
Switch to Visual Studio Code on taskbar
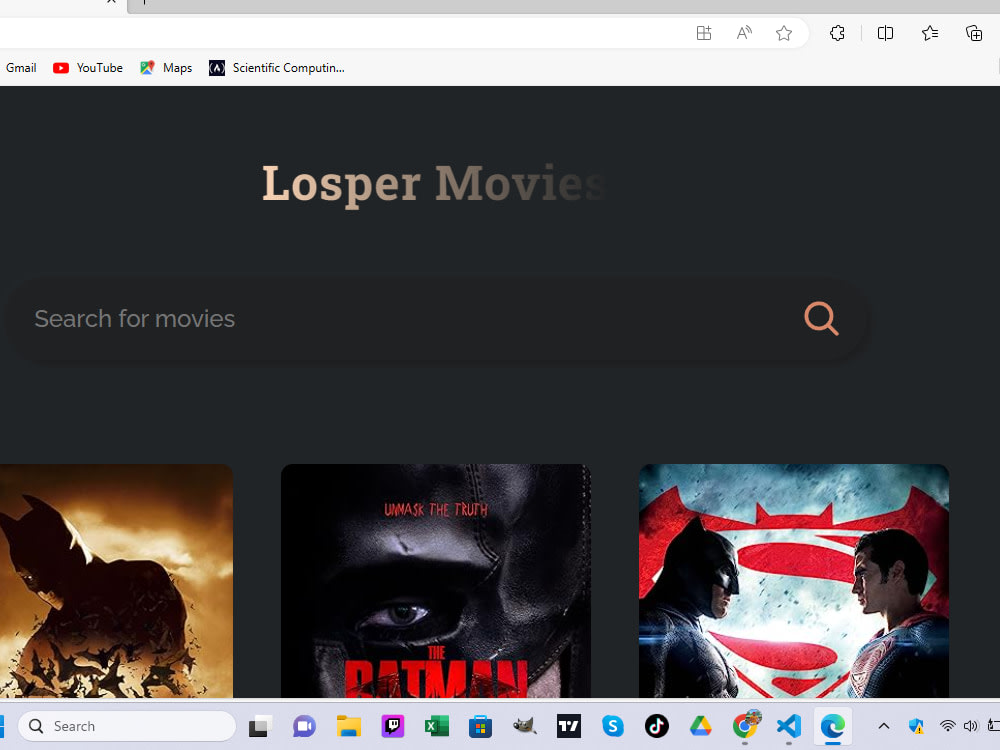point(789,726)
